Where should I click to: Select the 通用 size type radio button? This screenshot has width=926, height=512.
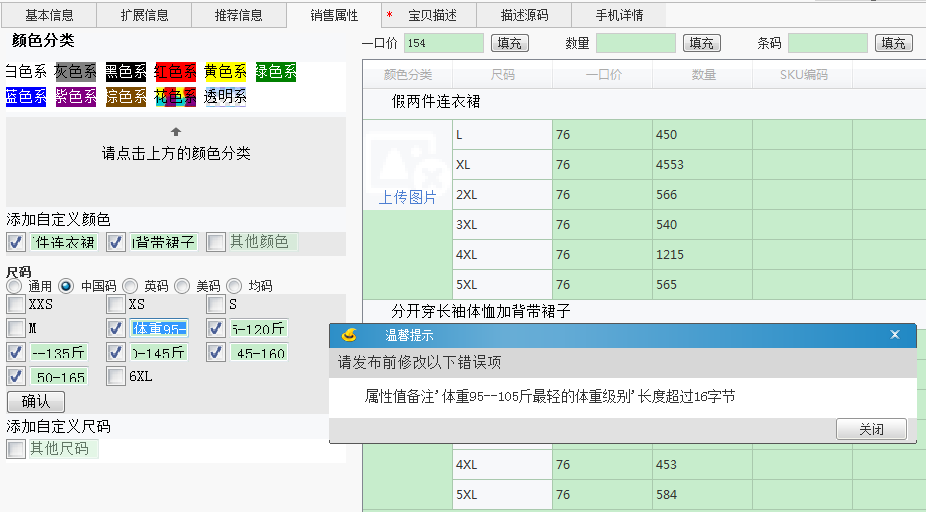click(x=16, y=286)
